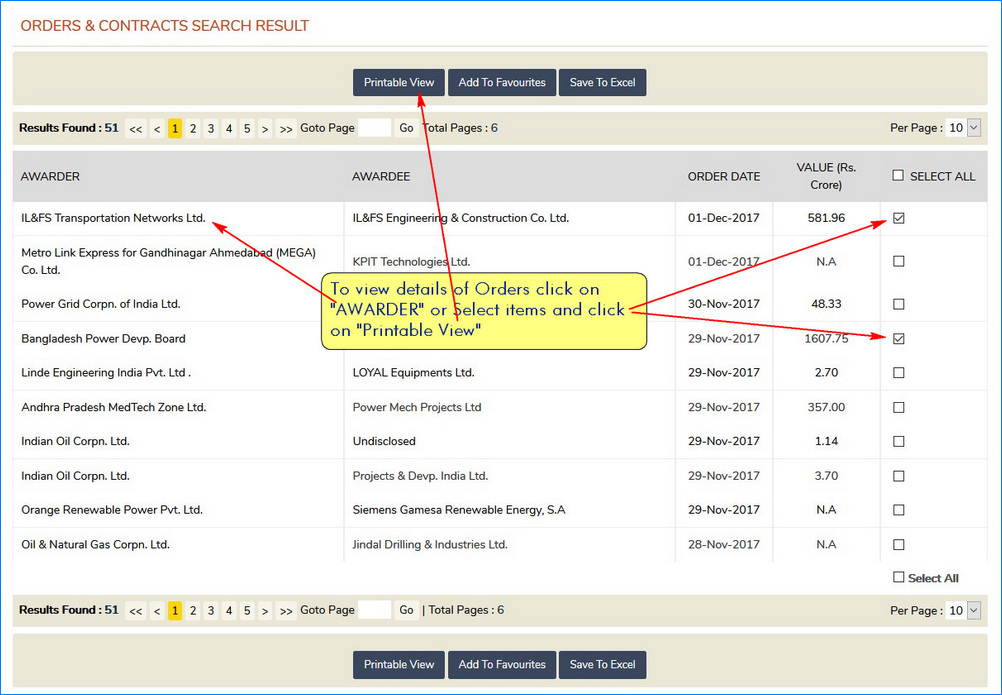Image resolution: width=1002 pixels, height=695 pixels.
Task: Click top next page > arrow
Action: pos(265,129)
